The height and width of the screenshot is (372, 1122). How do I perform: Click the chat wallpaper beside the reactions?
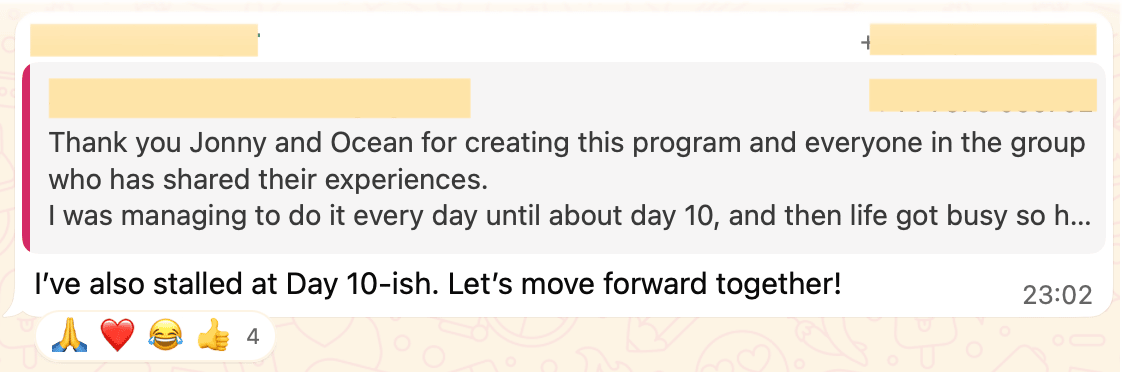coord(644,343)
